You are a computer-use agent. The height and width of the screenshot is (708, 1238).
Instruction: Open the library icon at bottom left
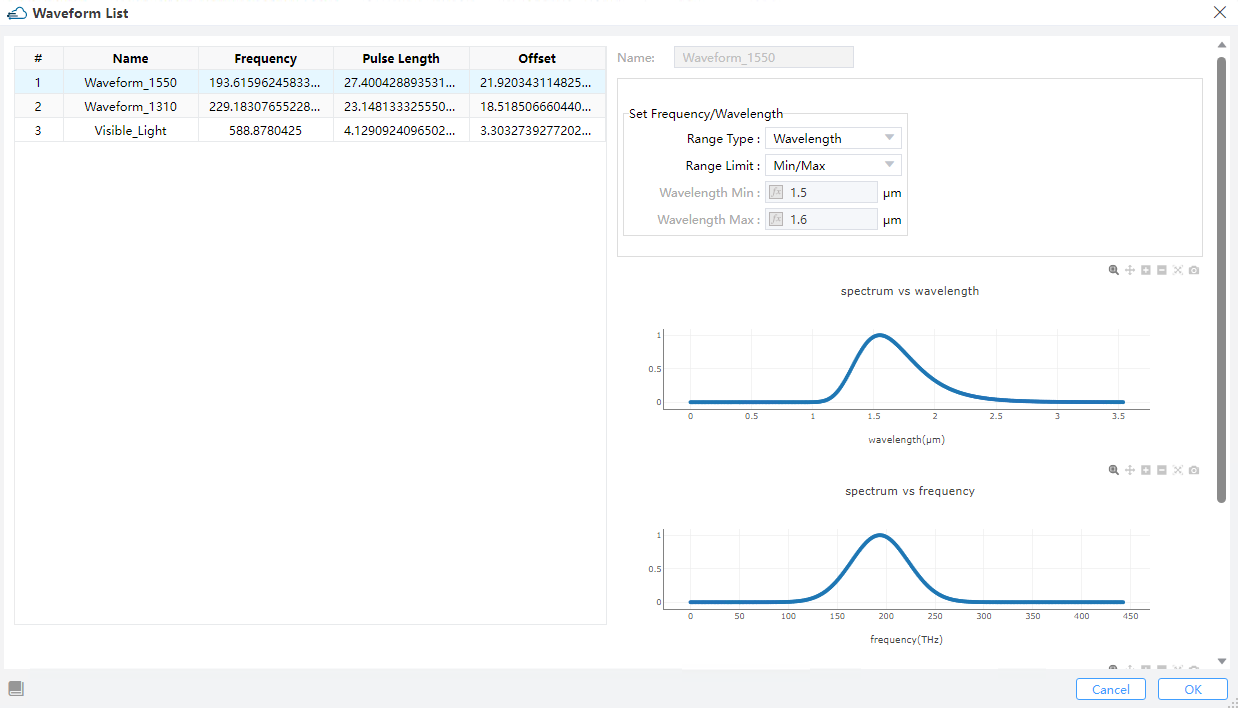[16, 688]
